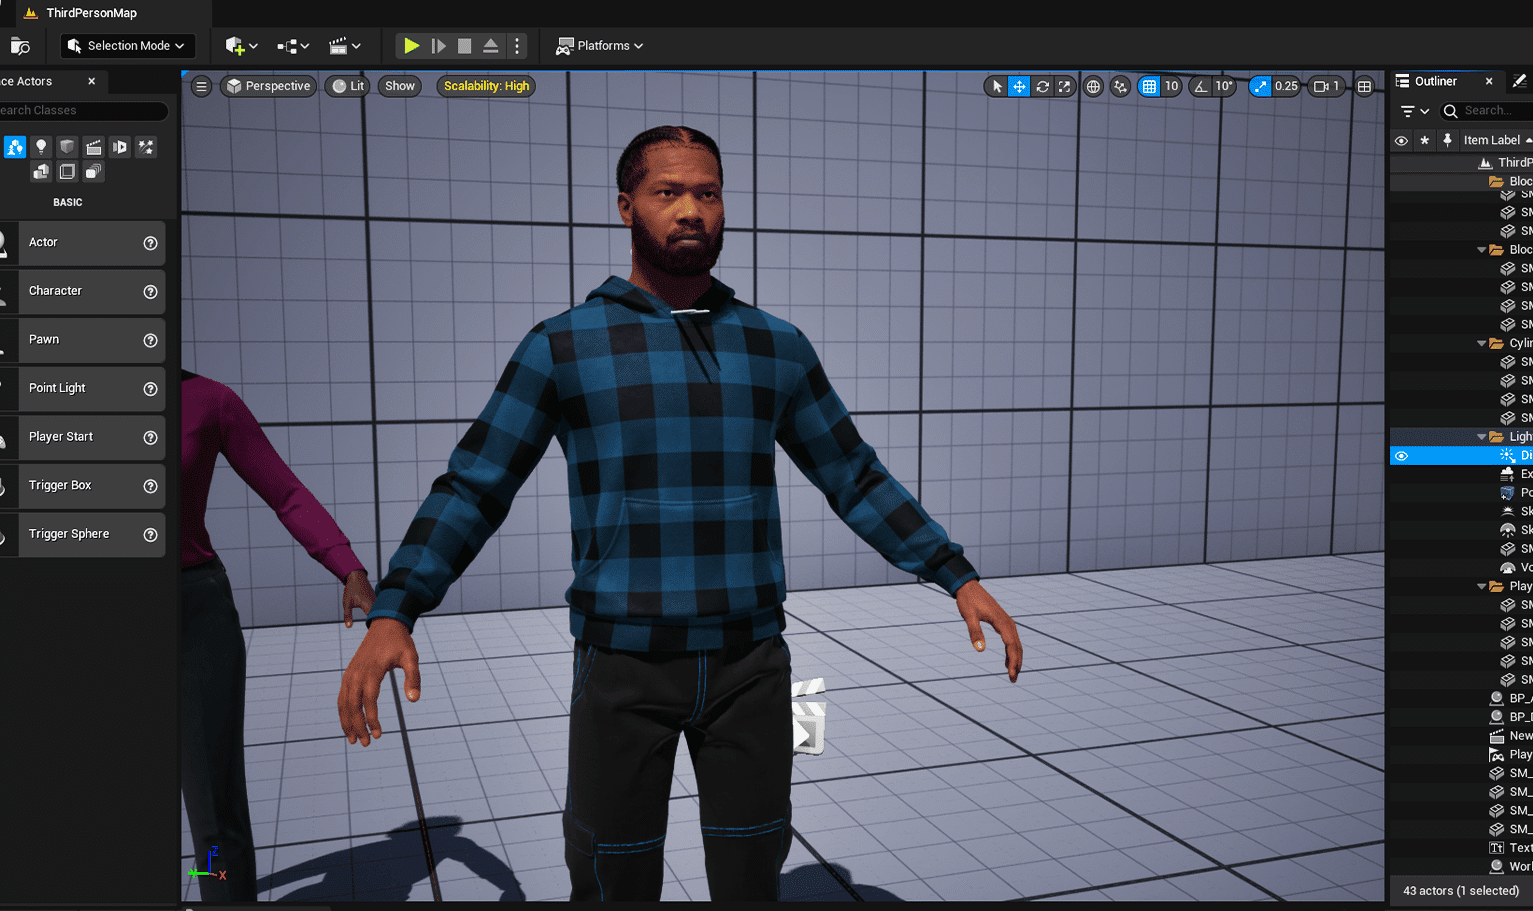Start Play in Editor
The height and width of the screenshot is (911, 1533).
411,46
